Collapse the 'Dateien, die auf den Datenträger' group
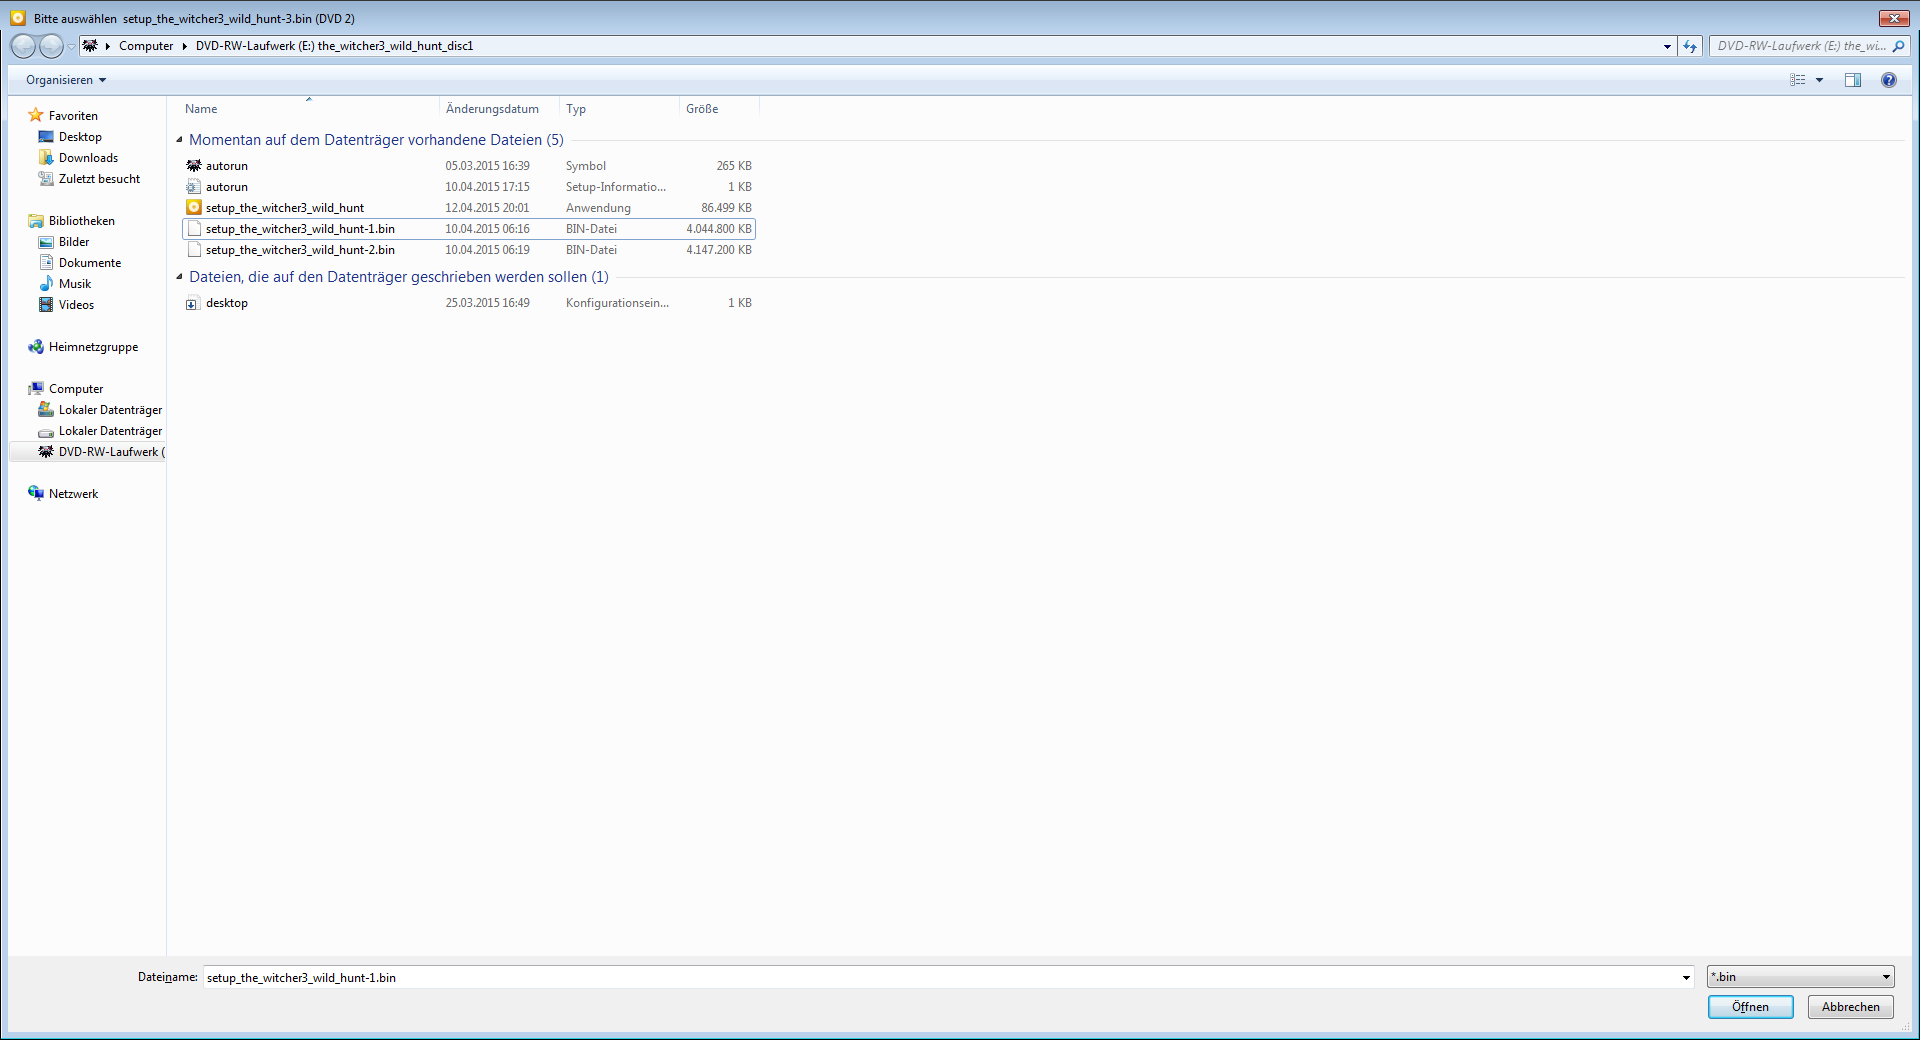1920x1040 pixels. coord(179,277)
